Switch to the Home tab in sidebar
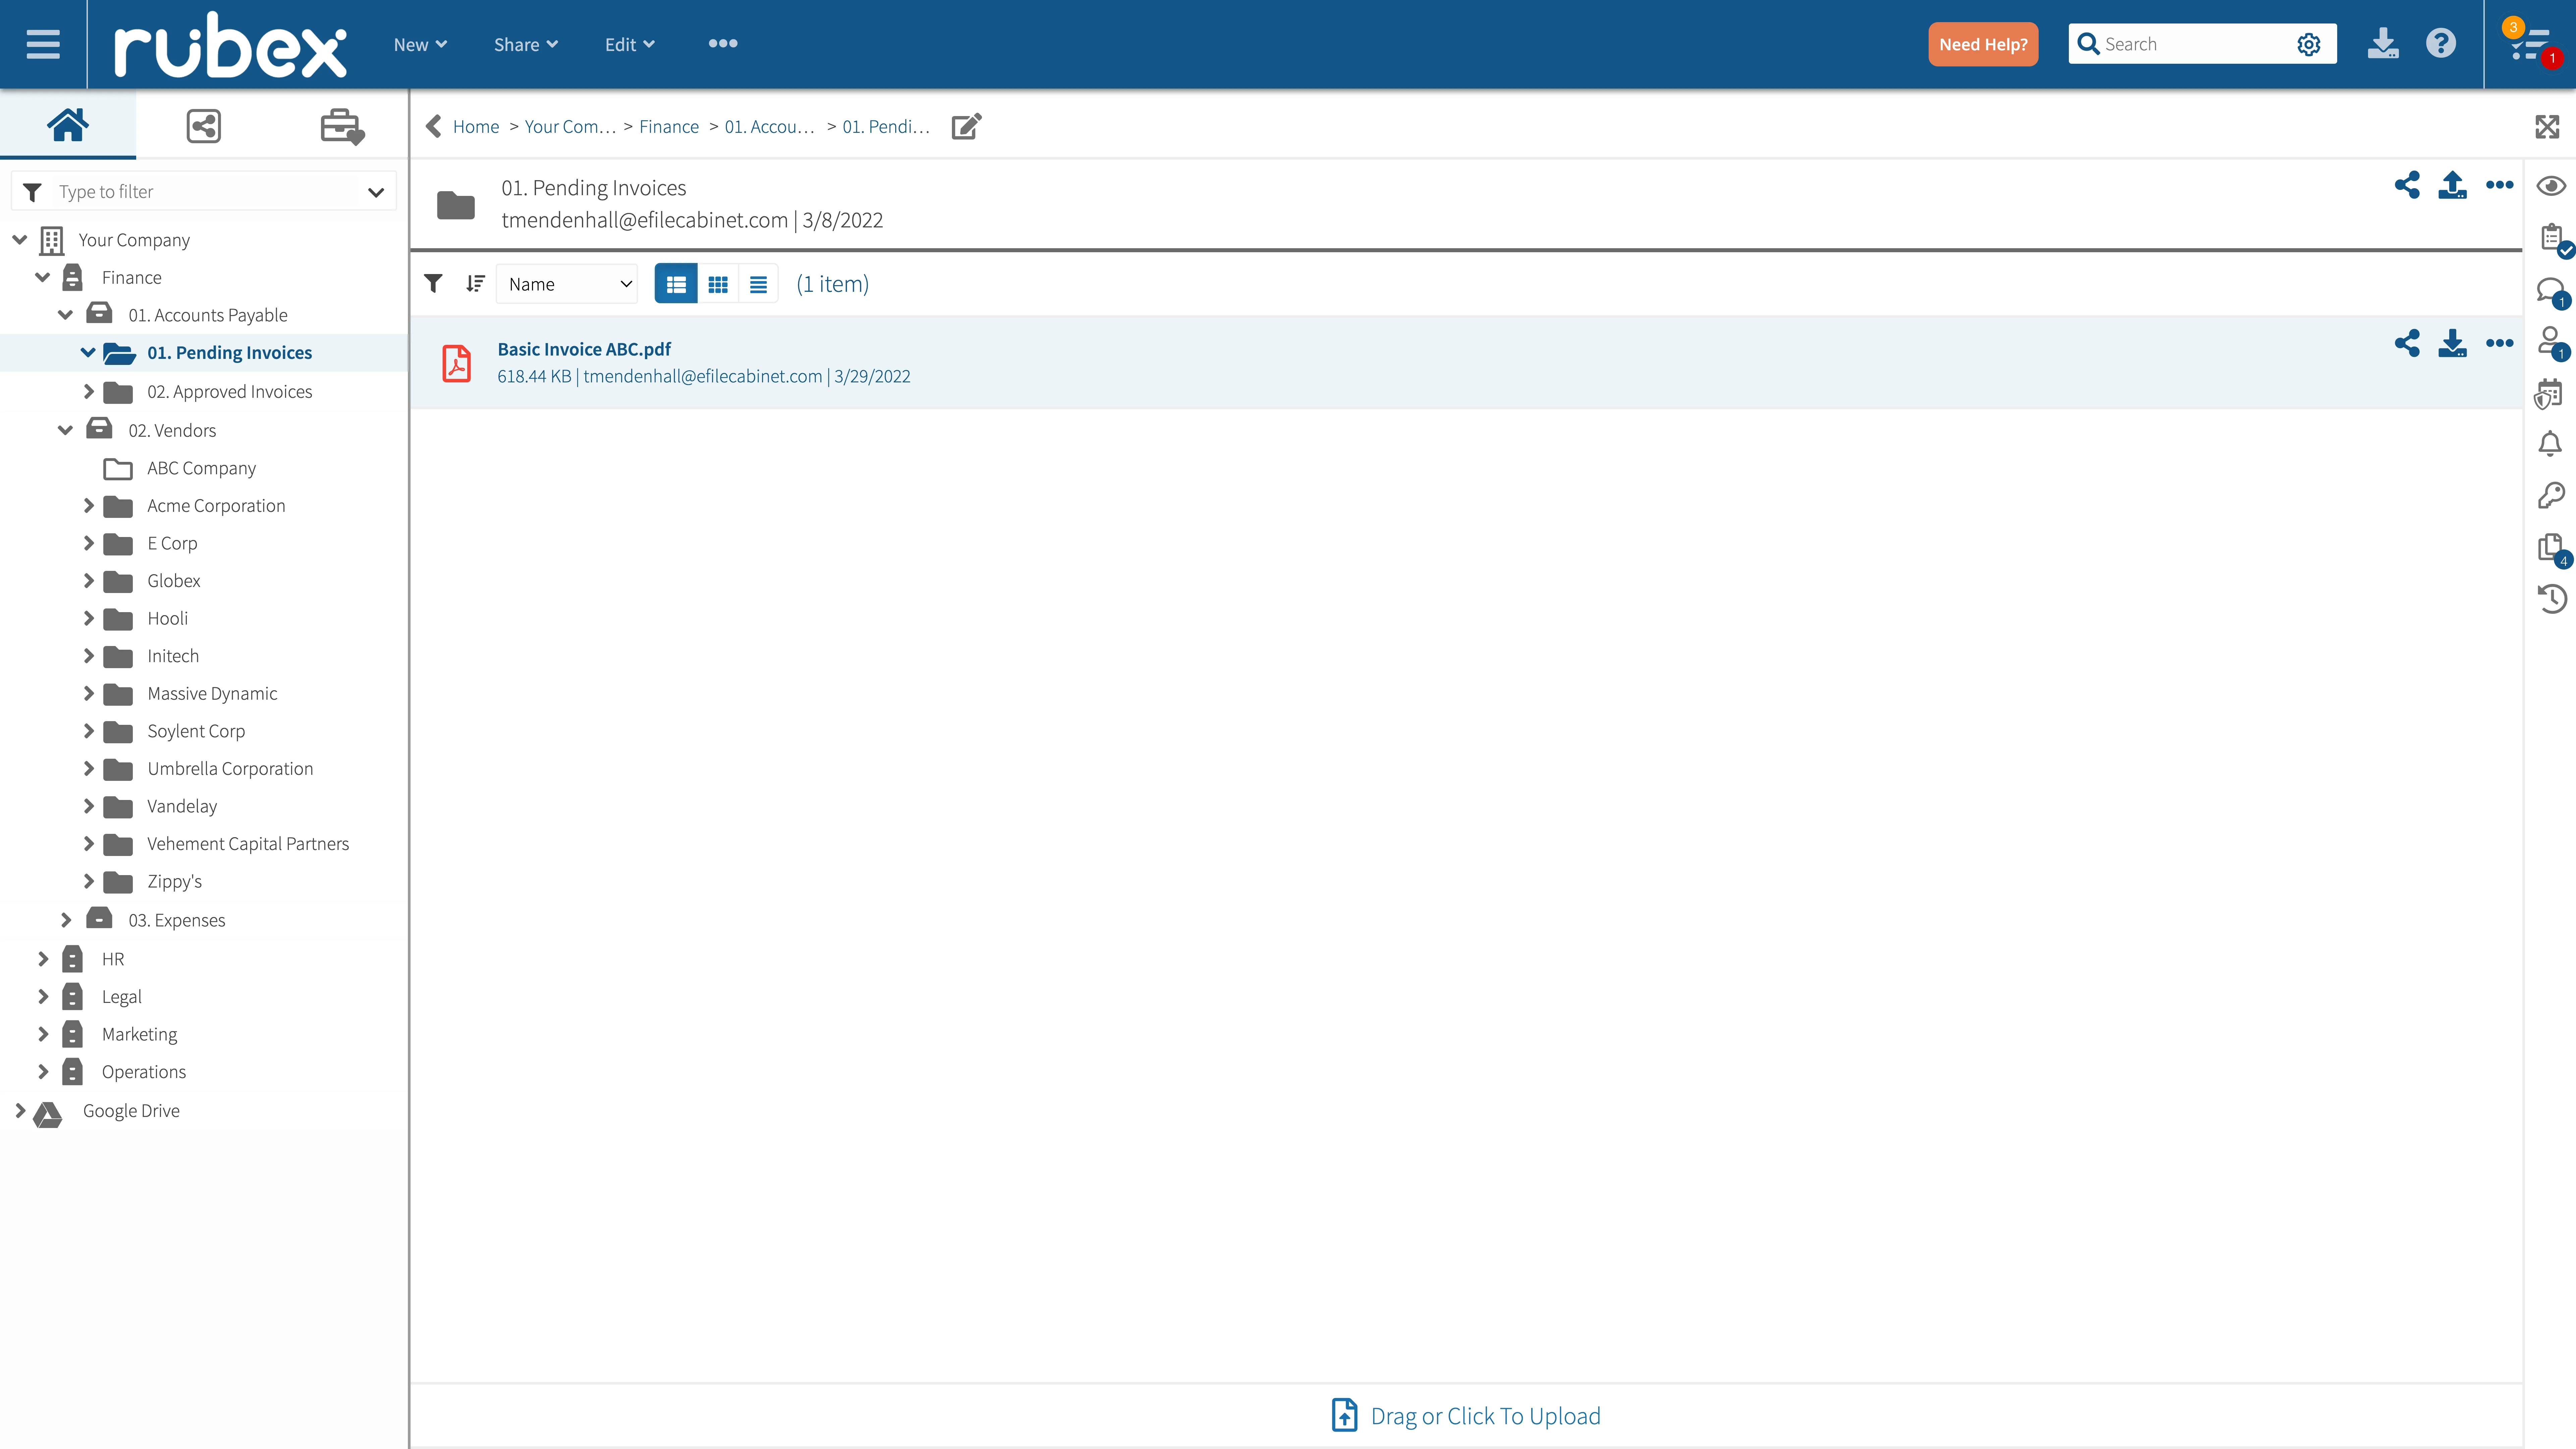The height and width of the screenshot is (1449, 2576). pos(68,125)
